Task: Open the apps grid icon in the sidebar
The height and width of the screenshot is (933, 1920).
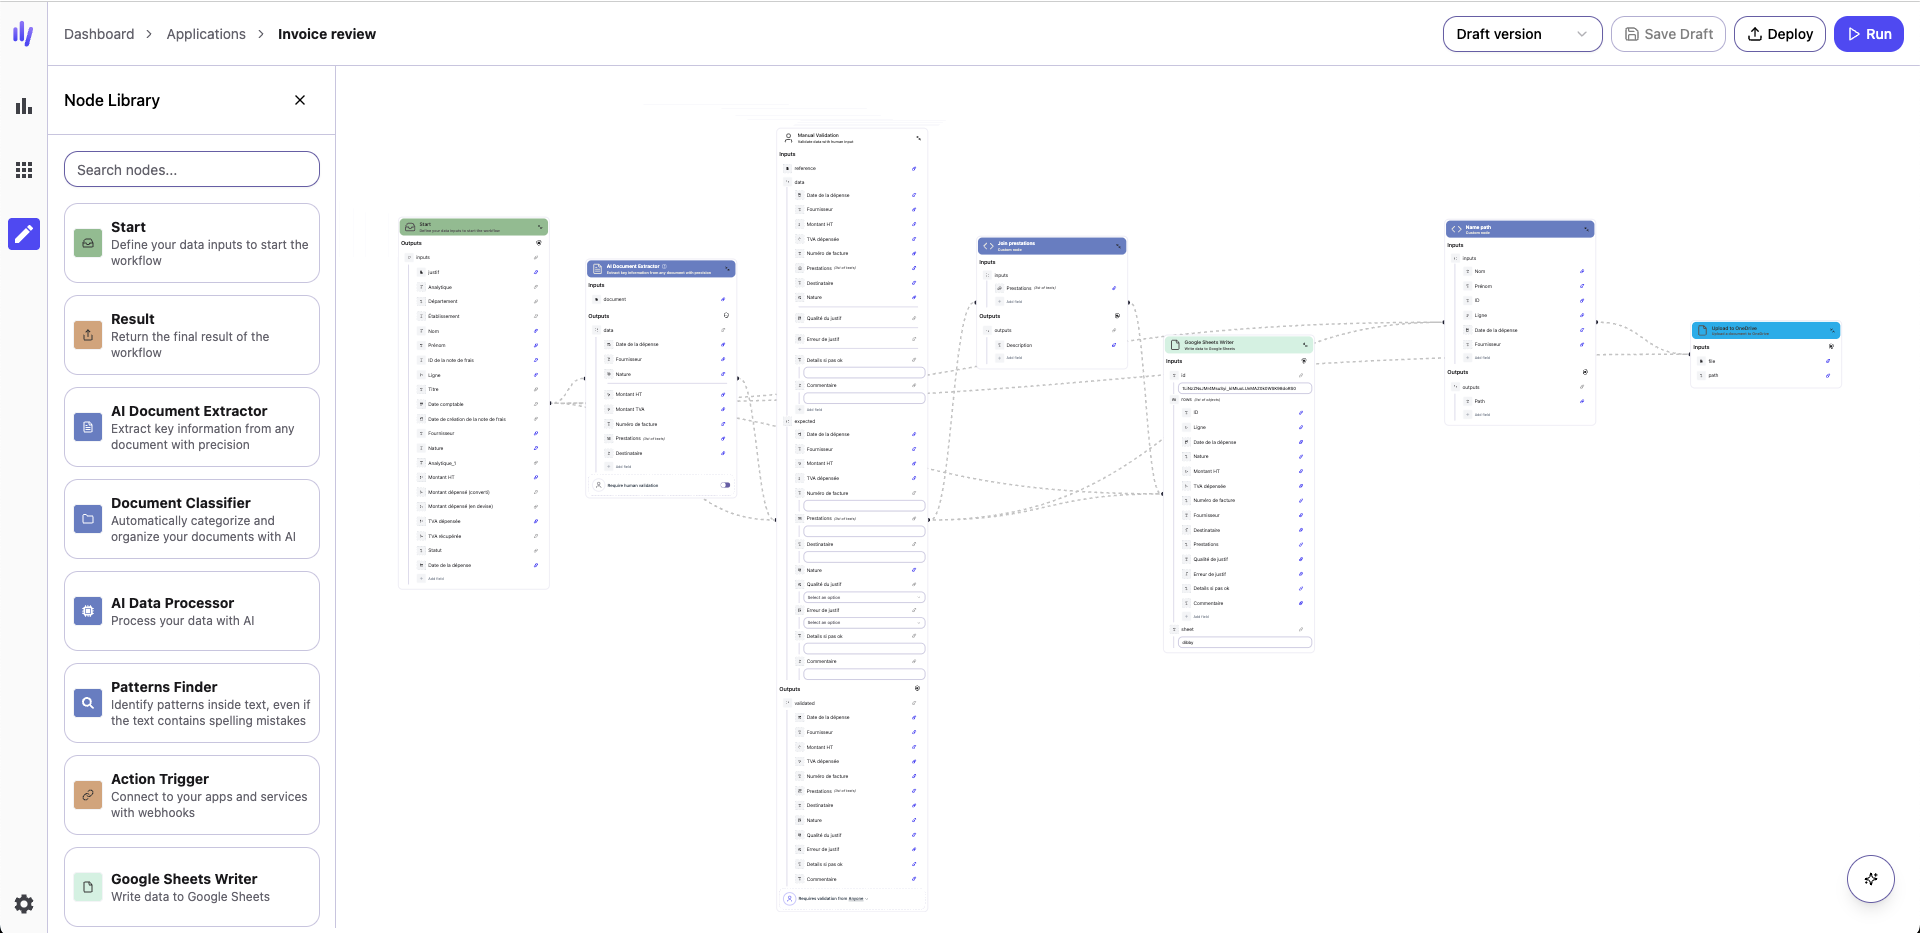Action: point(24,170)
